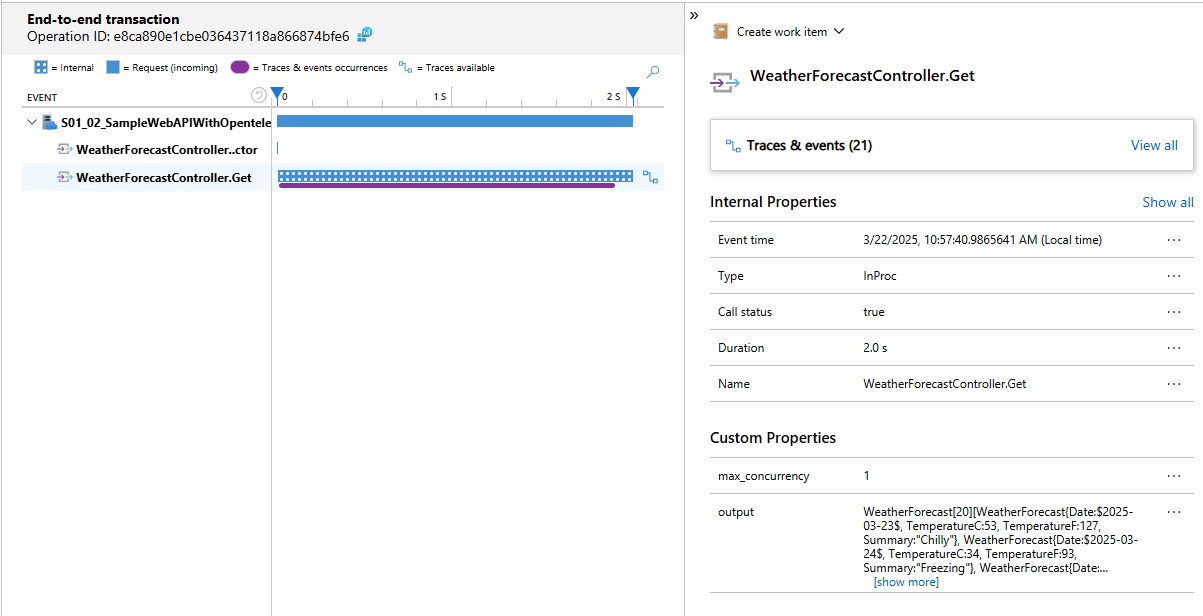
Task: Select the WeatherForecastController..ctor event row
Action: point(166,150)
